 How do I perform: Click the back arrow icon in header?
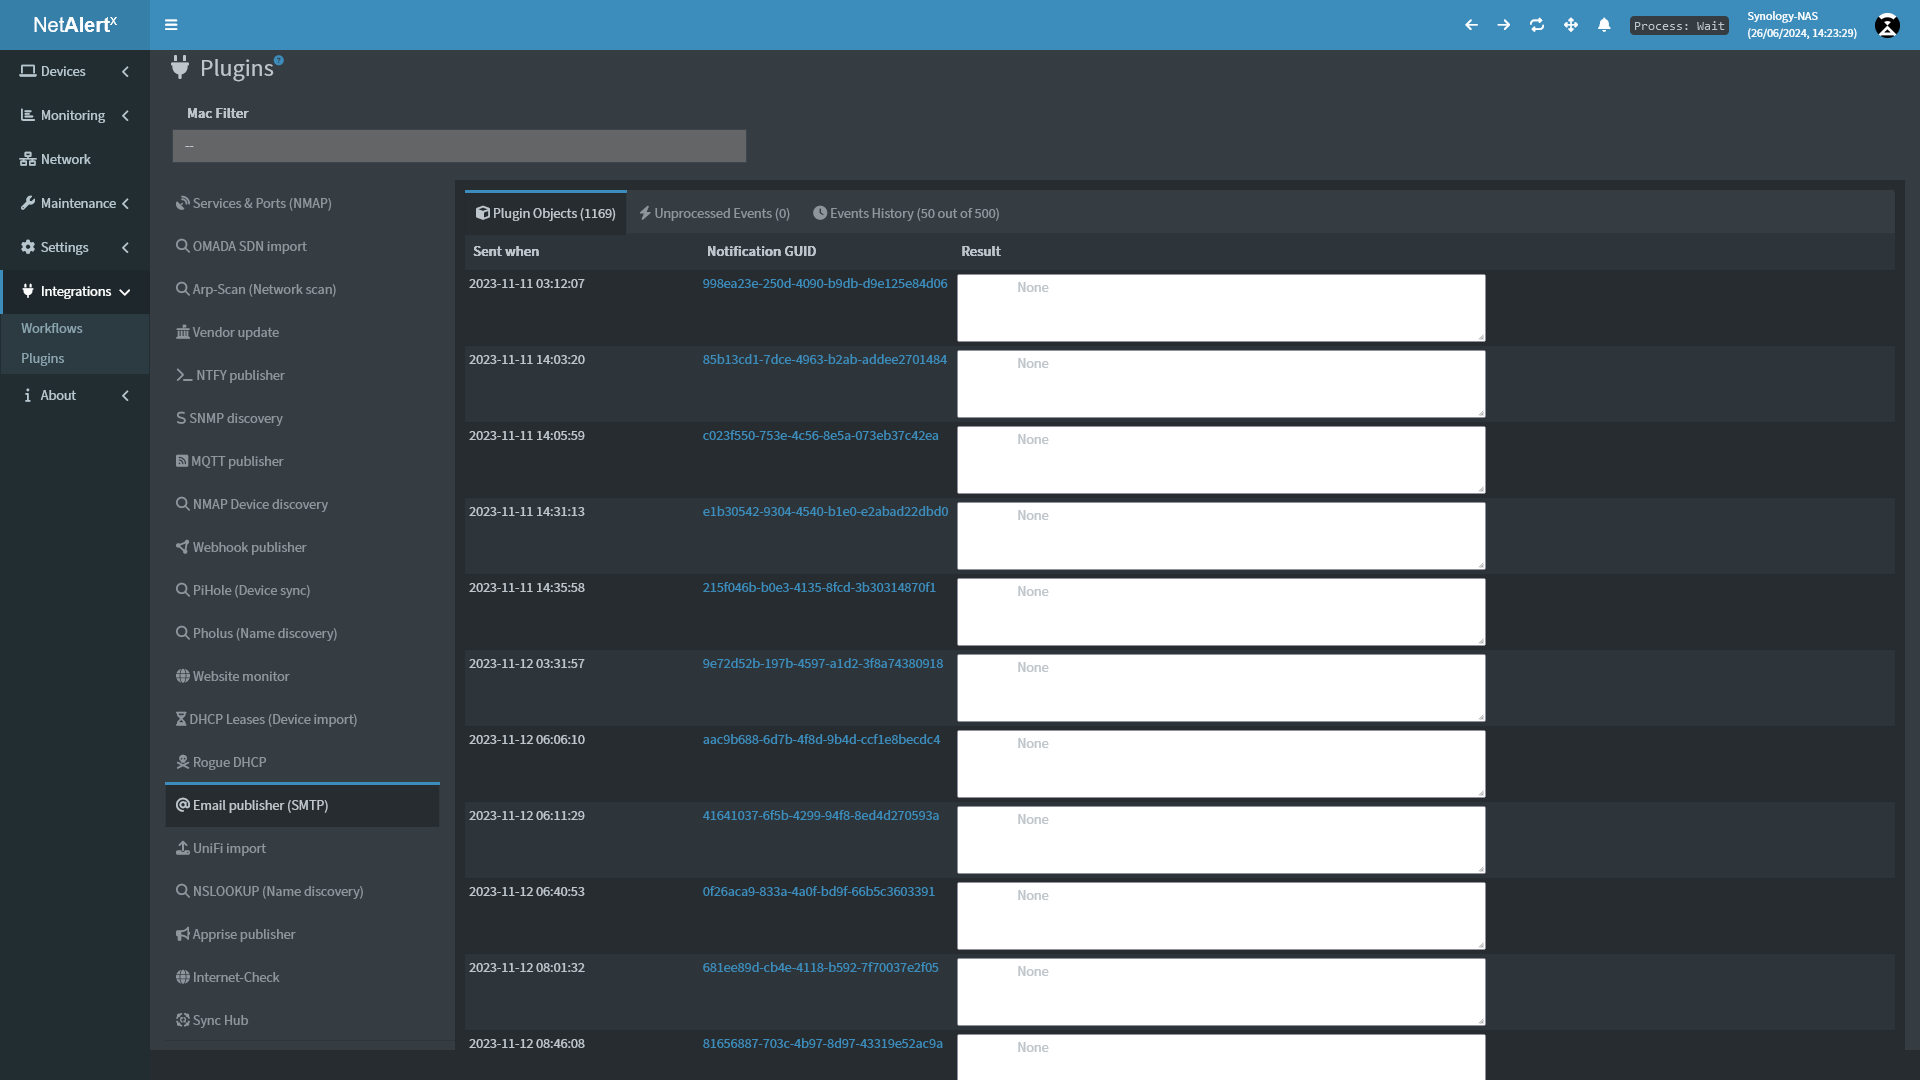1471,25
